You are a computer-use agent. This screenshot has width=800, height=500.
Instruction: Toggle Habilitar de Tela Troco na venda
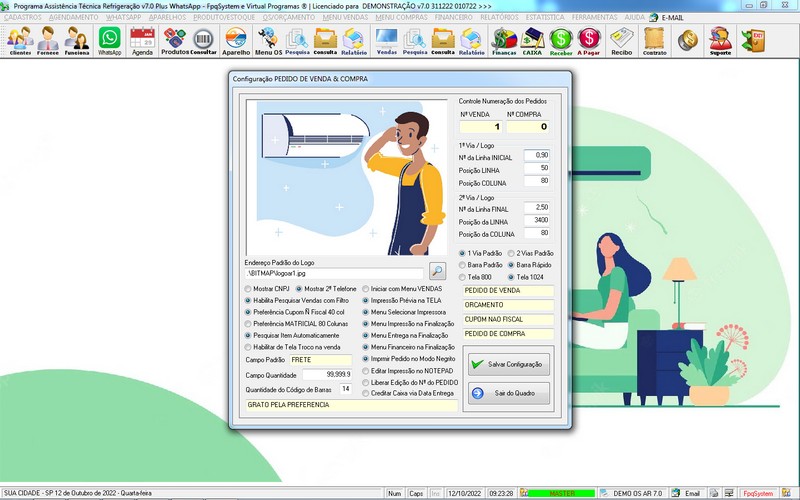(293, 347)
